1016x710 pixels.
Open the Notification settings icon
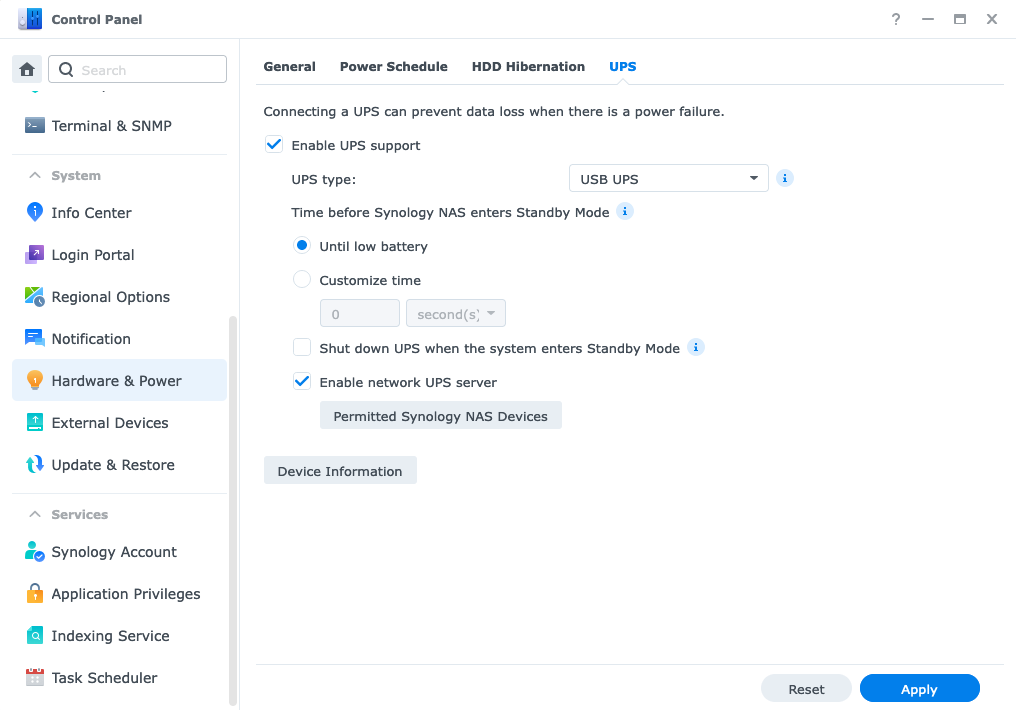[35, 339]
